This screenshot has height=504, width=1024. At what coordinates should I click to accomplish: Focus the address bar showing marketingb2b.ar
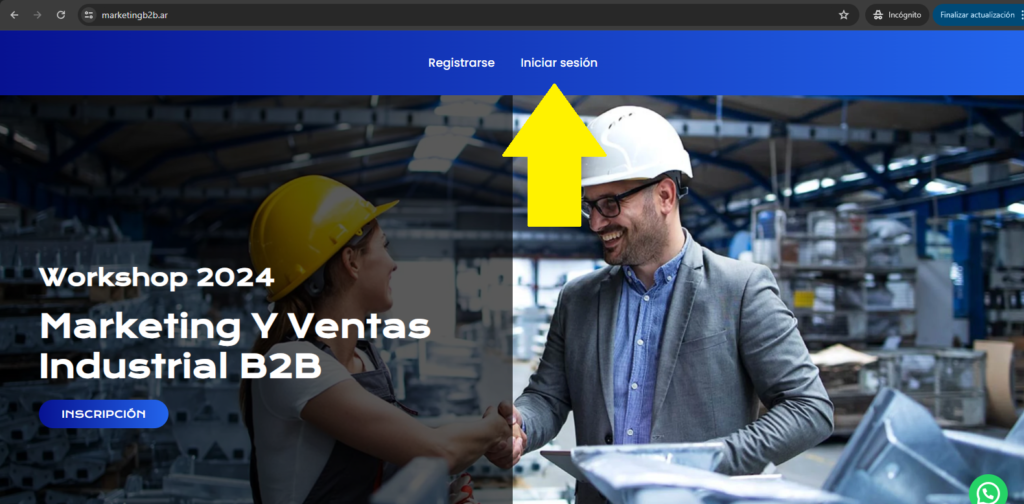click(x=457, y=15)
